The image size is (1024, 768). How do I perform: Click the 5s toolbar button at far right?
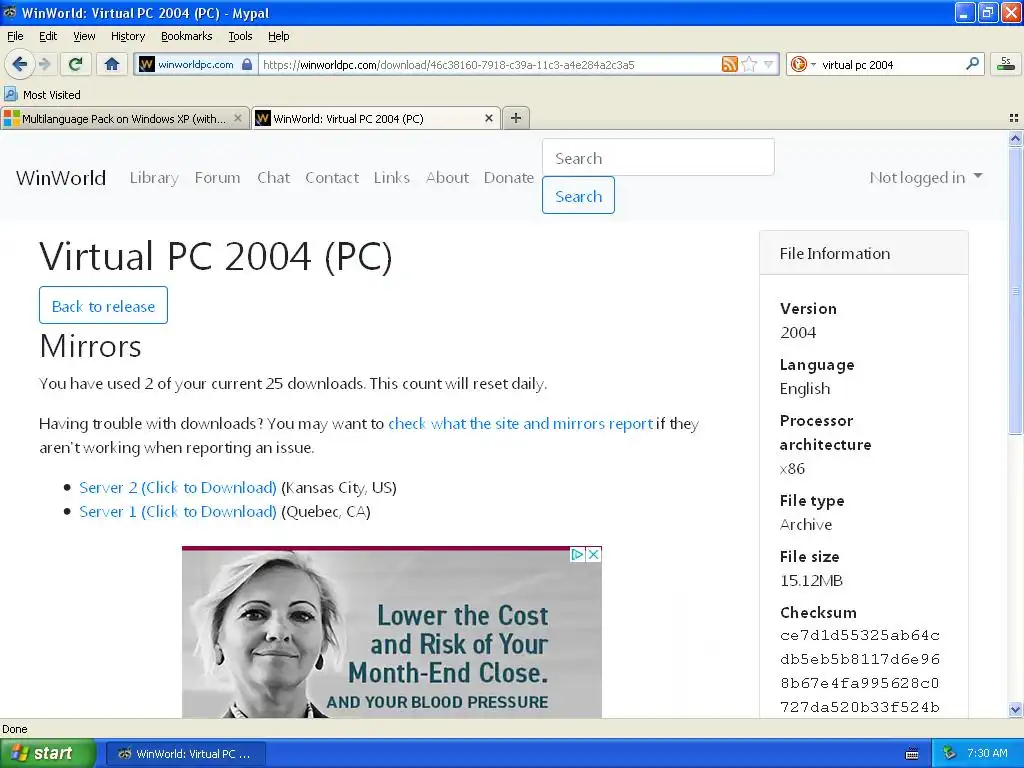pos(1006,64)
